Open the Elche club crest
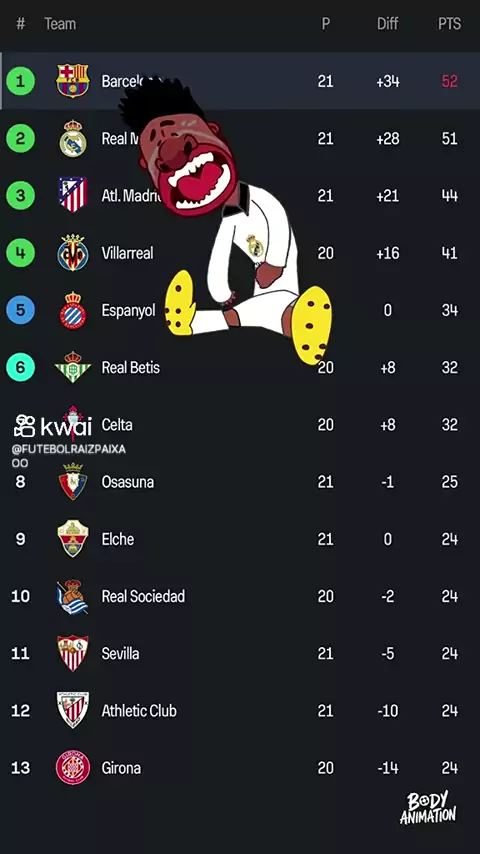The height and width of the screenshot is (854, 480). 72,539
